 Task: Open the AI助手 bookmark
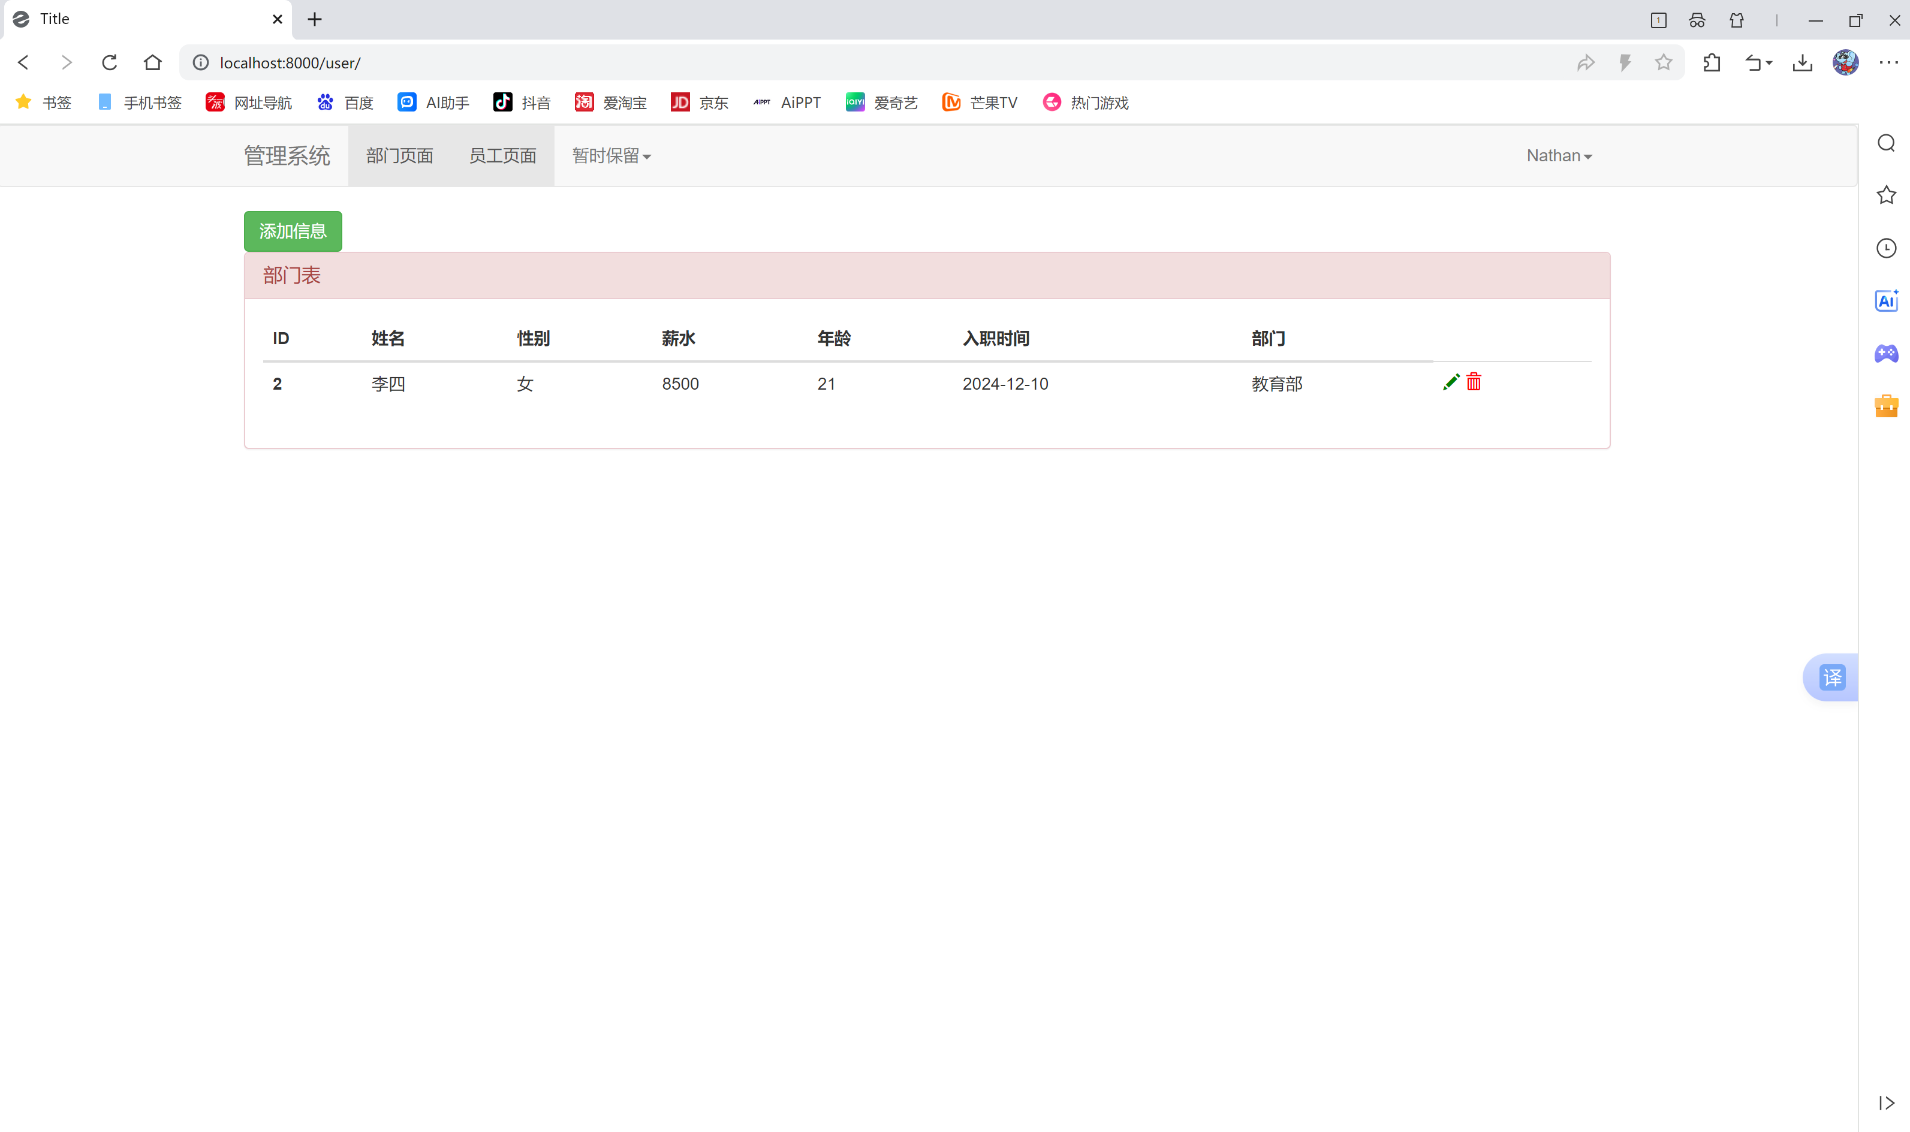434,102
